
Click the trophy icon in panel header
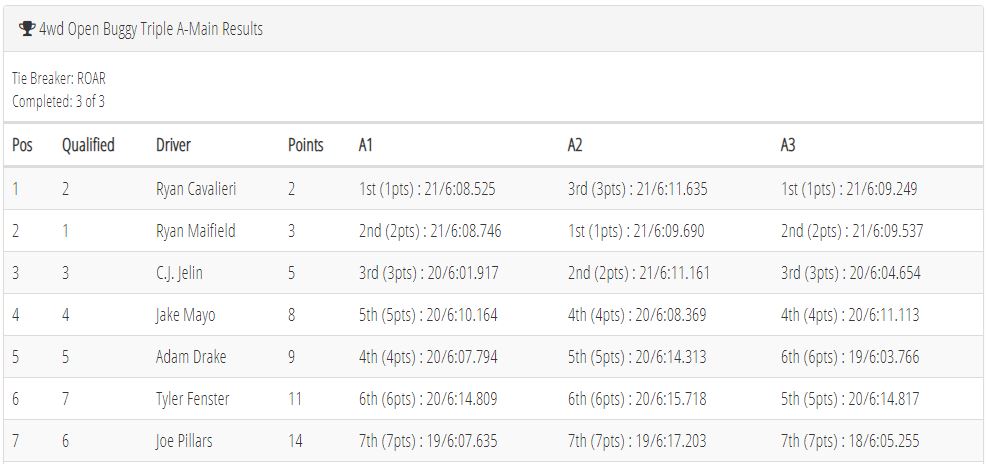pyautogui.click(x=26, y=28)
